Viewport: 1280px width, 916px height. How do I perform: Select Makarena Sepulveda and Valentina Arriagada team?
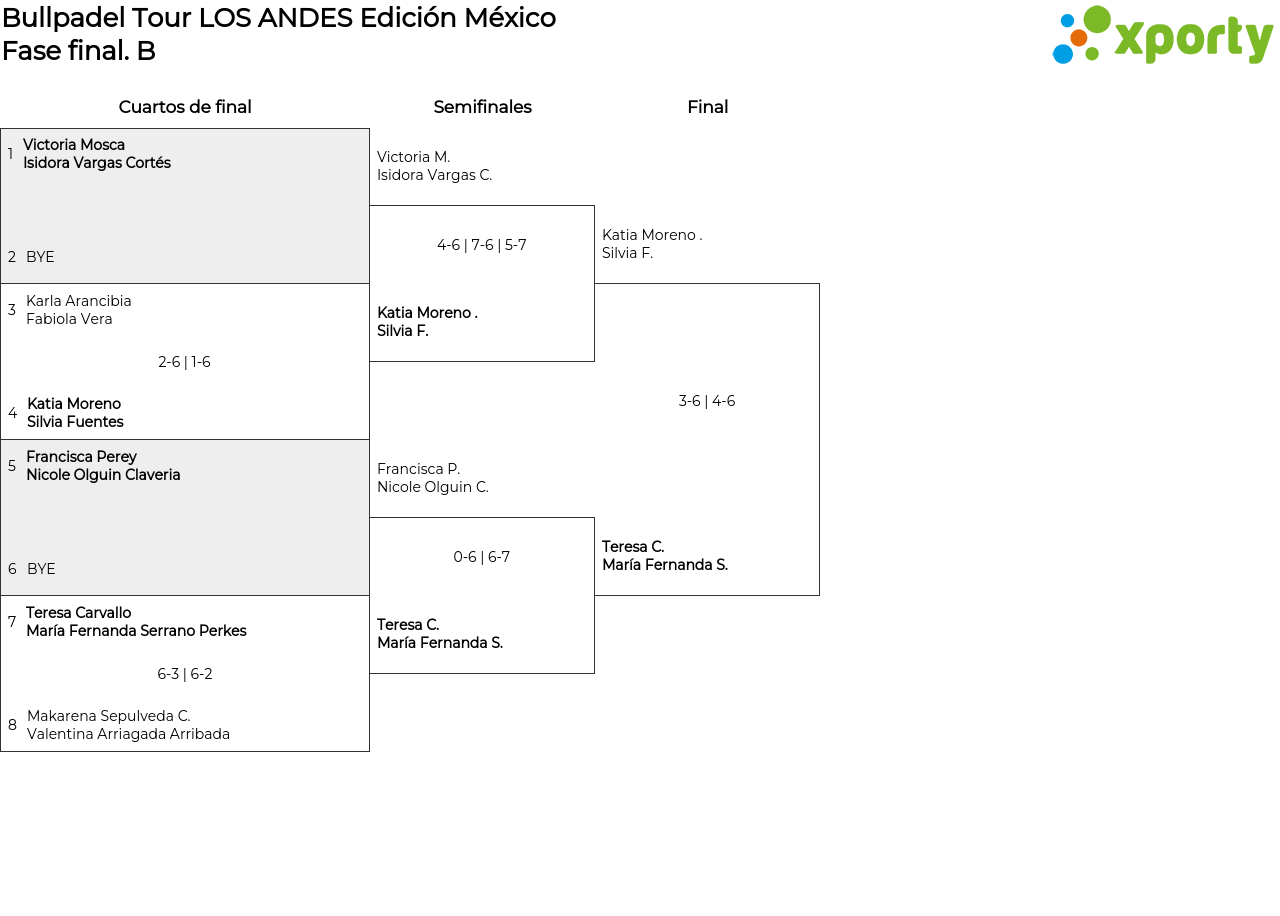[128, 725]
